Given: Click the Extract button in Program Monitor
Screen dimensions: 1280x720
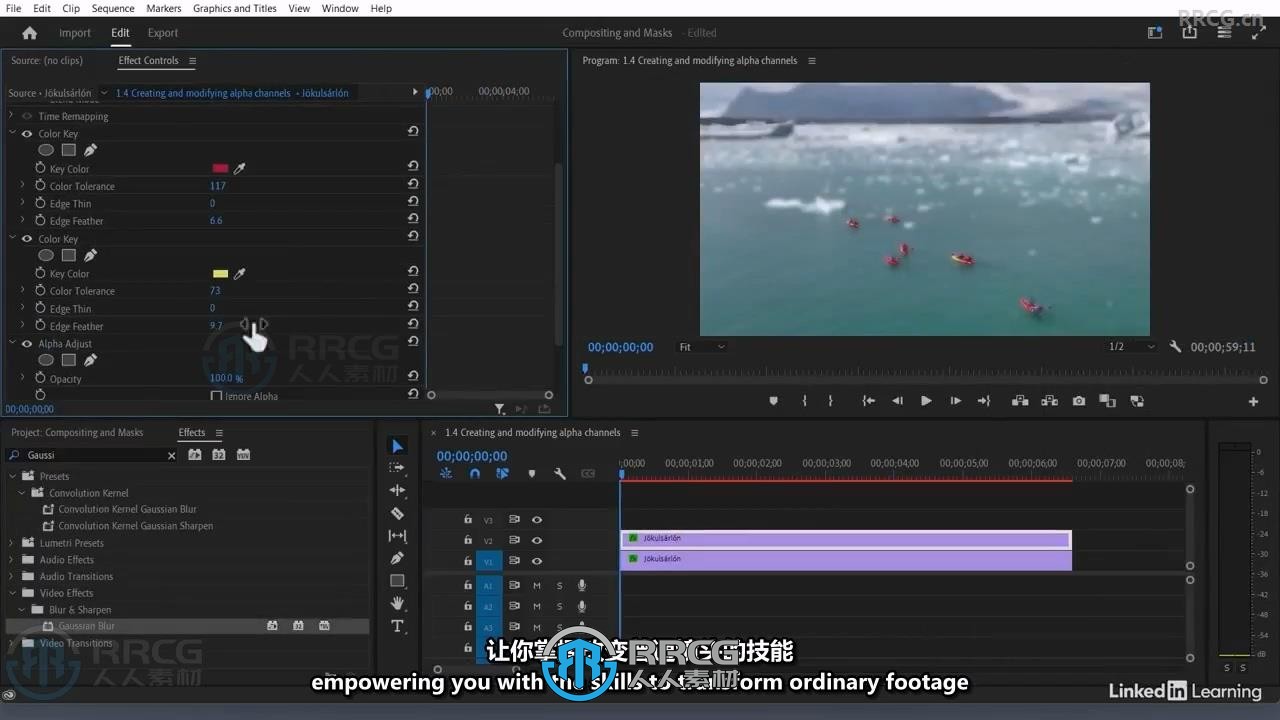Looking at the screenshot, I should (x=1050, y=401).
